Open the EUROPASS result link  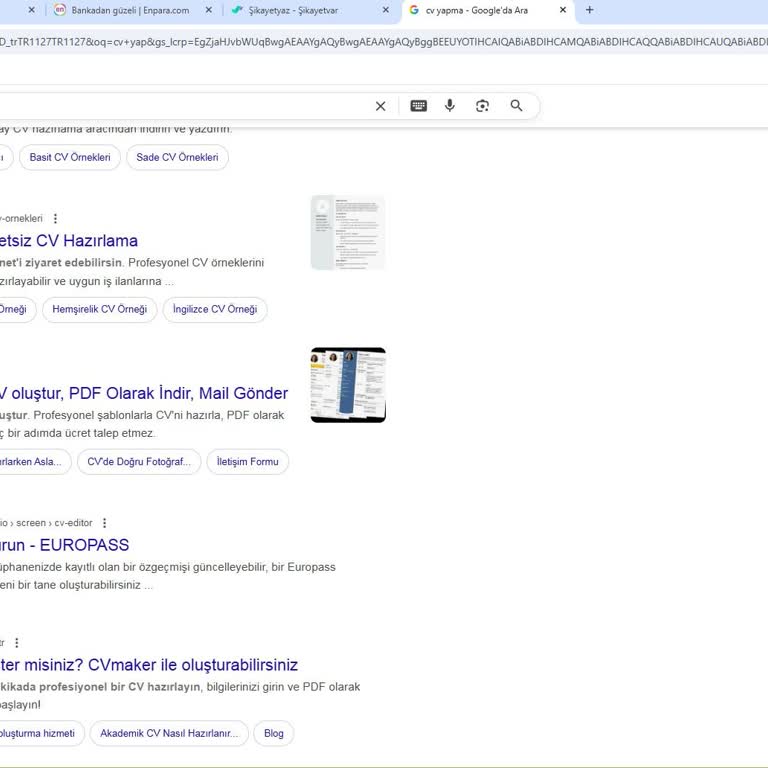[x=65, y=545]
